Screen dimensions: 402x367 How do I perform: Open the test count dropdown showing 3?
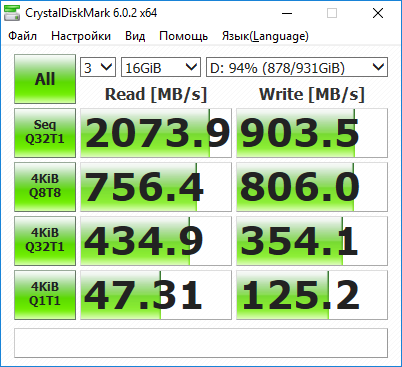[x=98, y=67]
